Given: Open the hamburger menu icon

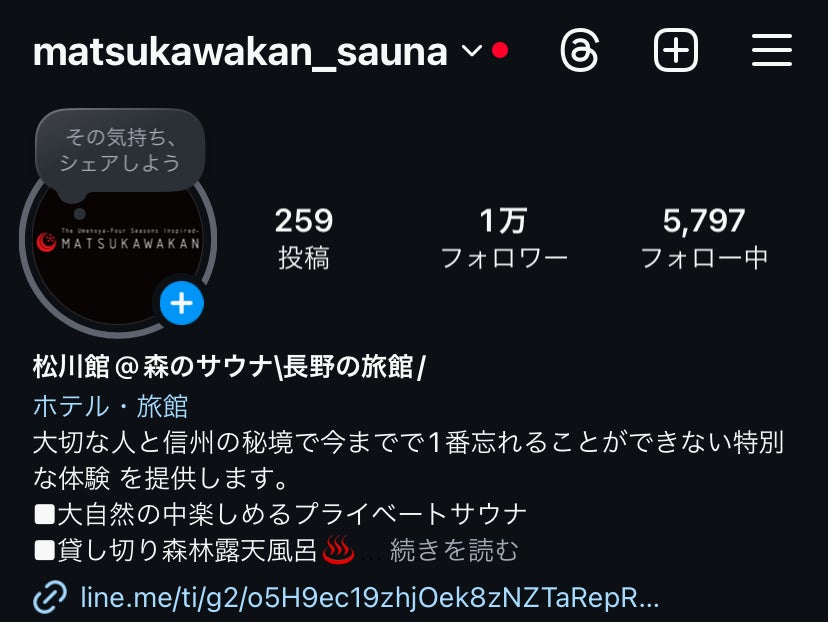Looking at the screenshot, I should [x=771, y=51].
